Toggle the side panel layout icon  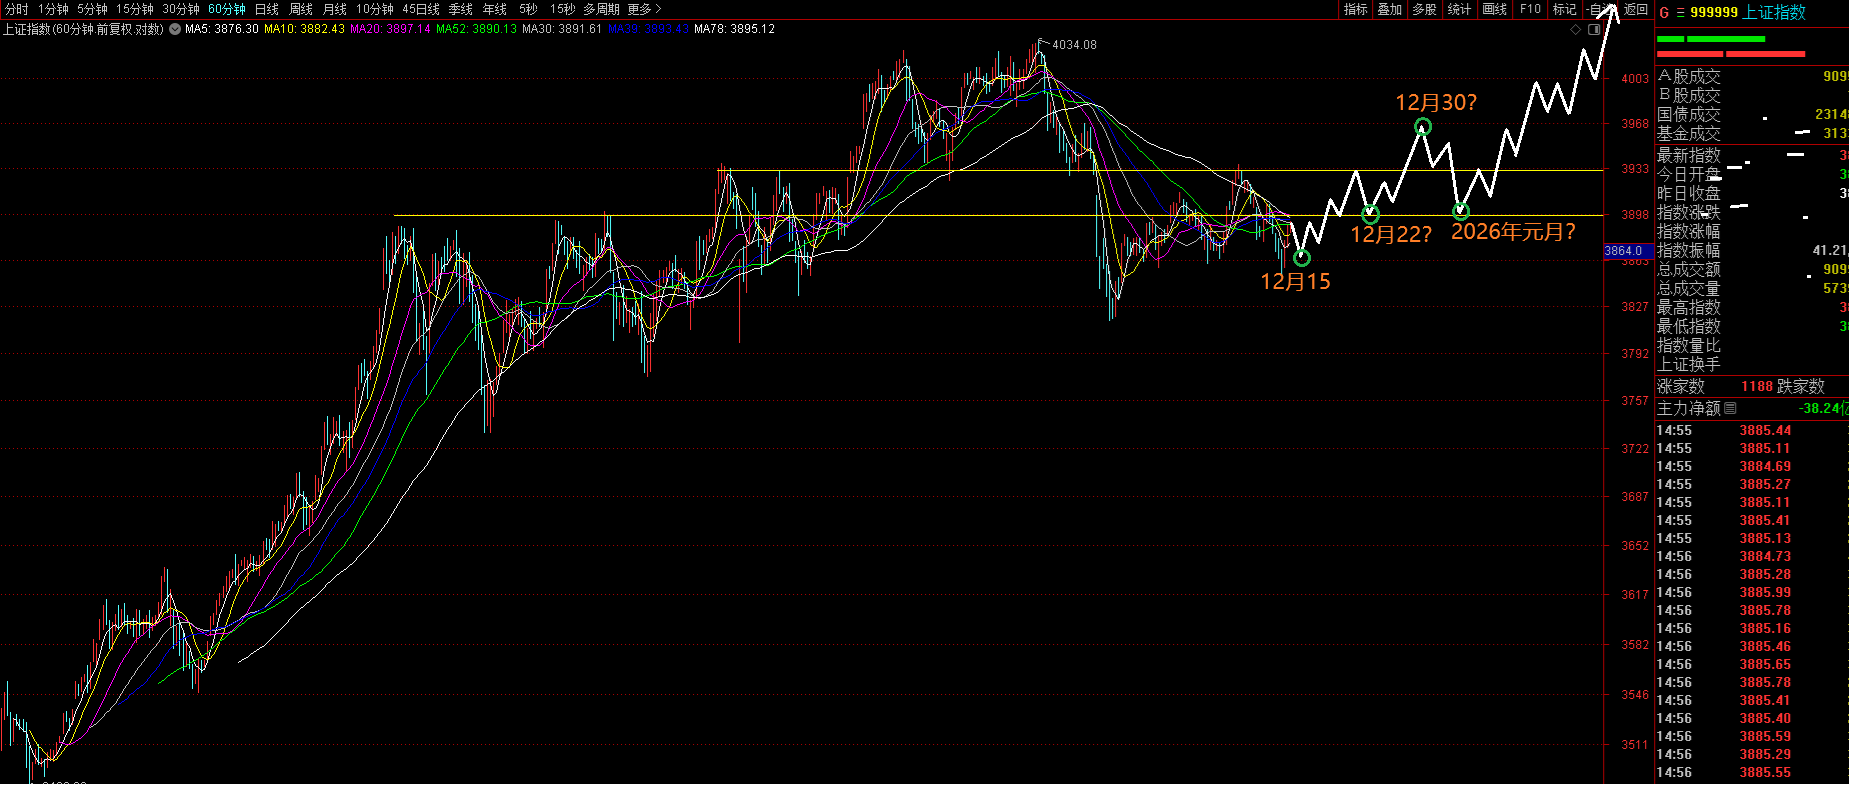tap(1594, 30)
